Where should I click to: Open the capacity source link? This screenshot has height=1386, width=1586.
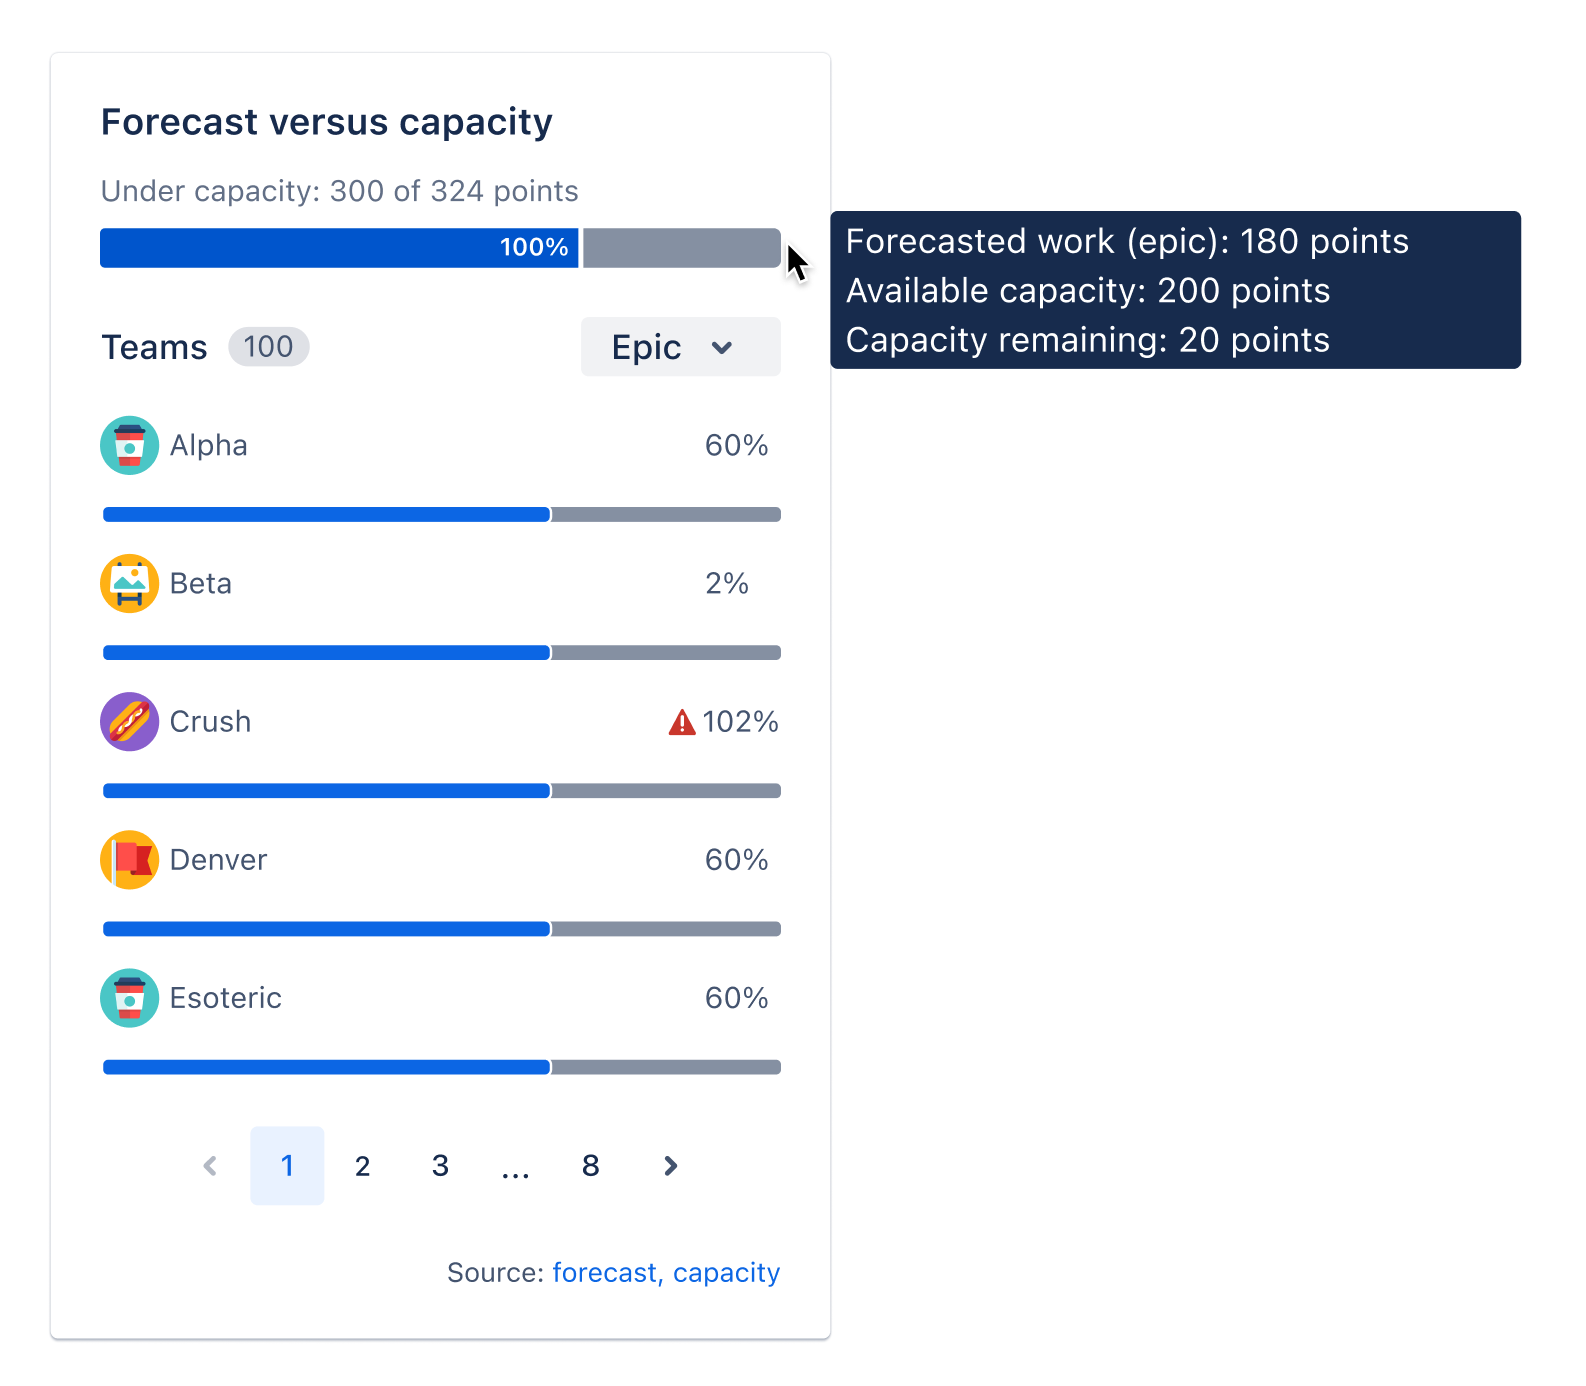click(726, 1272)
